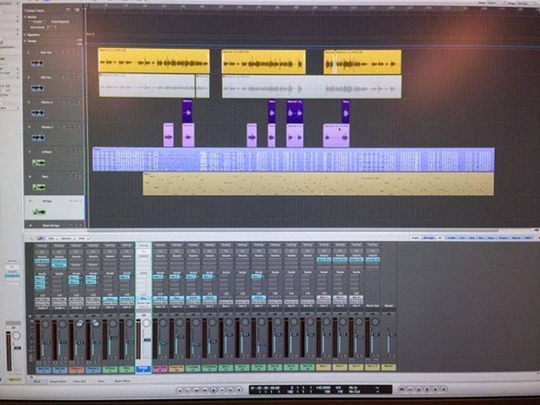This screenshot has height=405, width=540.
Task: Select the highlighted Strings track icon
Action: point(39,212)
